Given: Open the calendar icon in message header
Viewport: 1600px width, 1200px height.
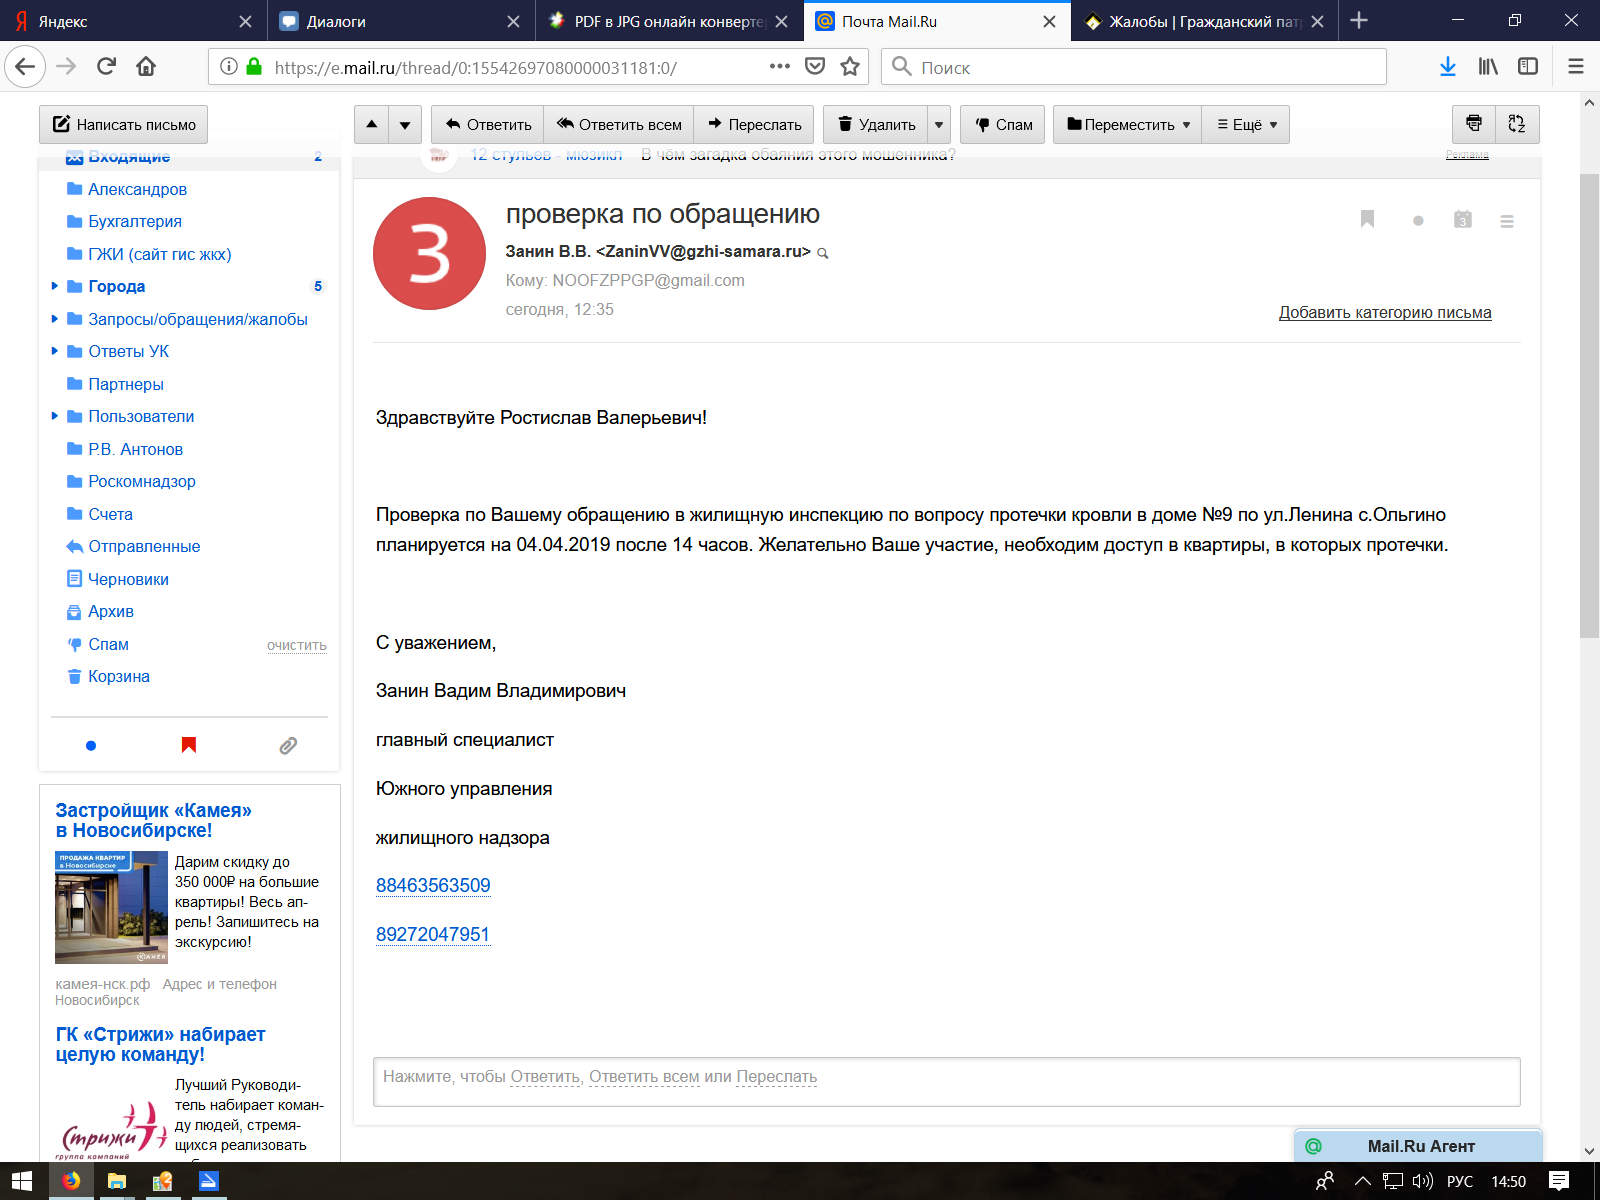Looking at the screenshot, I should pyautogui.click(x=1462, y=220).
